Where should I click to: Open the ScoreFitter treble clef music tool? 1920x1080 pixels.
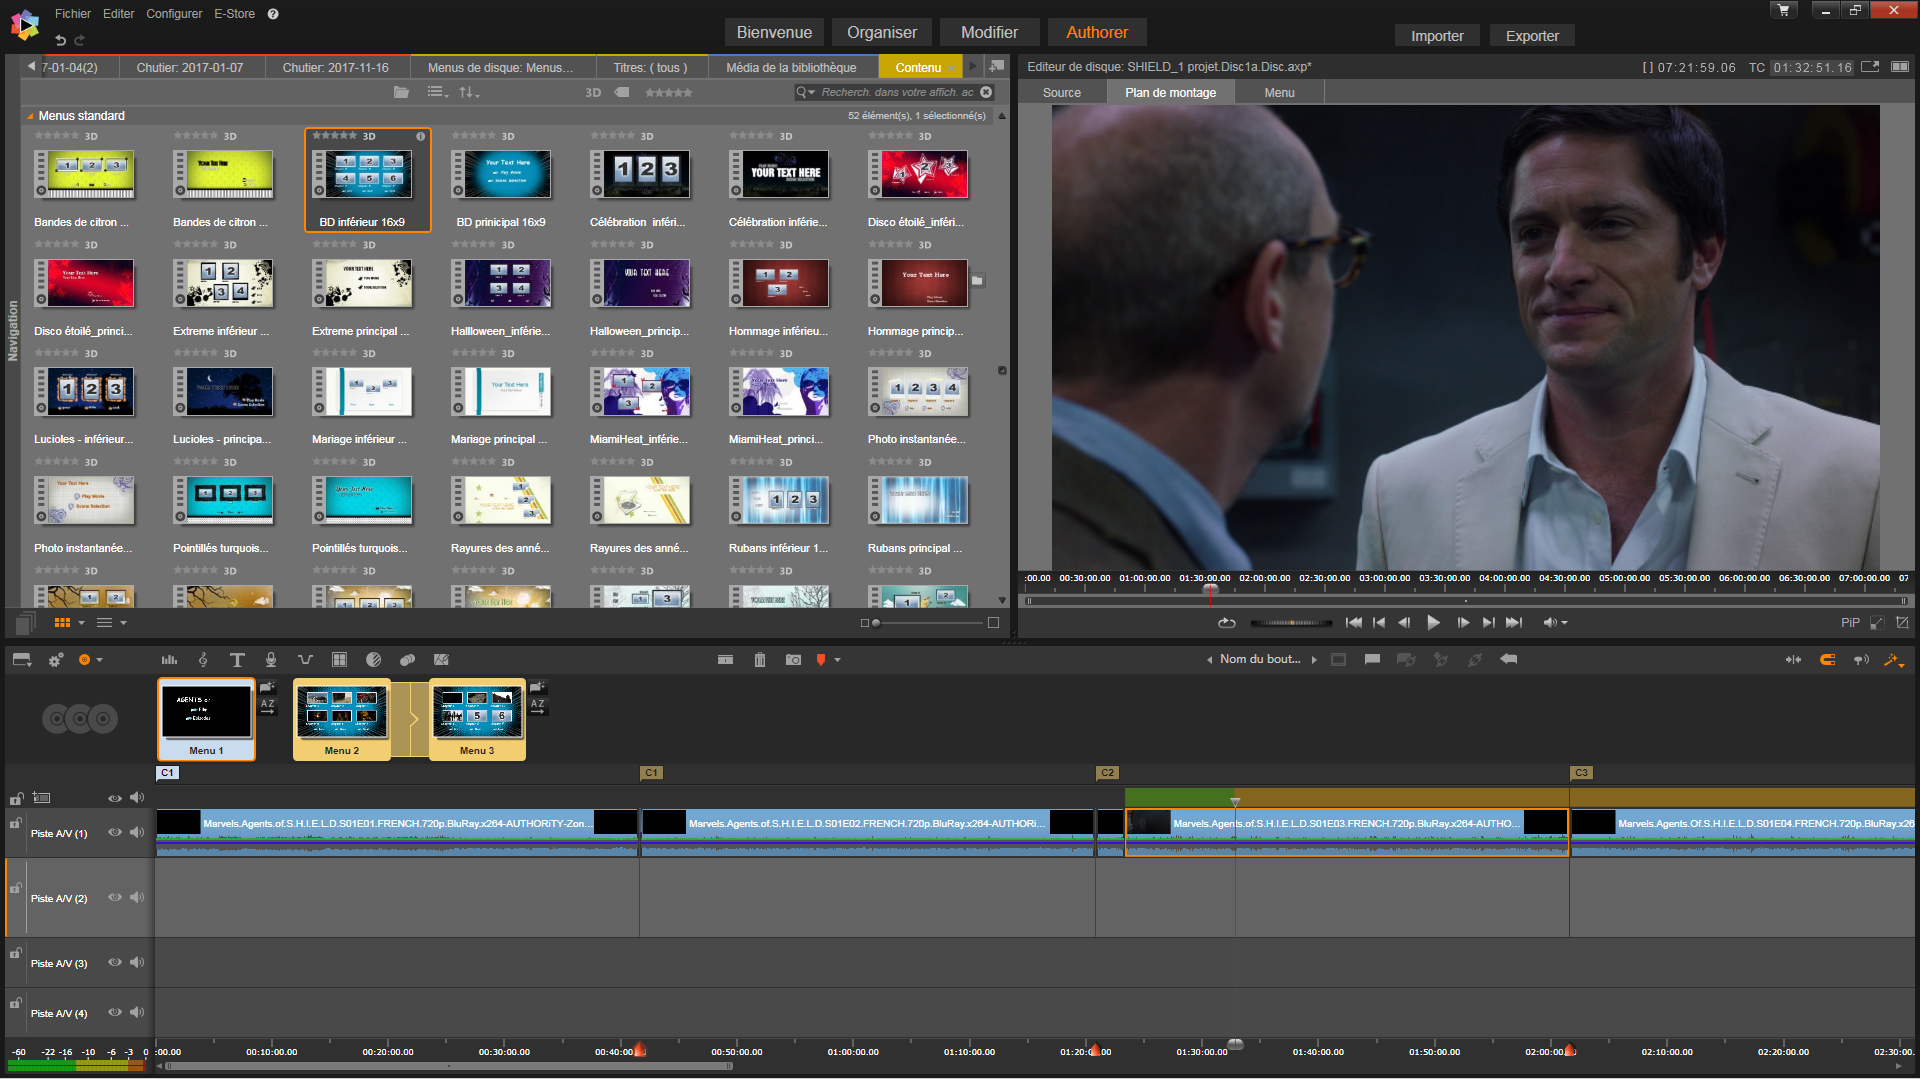pyautogui.click(x=203, y=660)
